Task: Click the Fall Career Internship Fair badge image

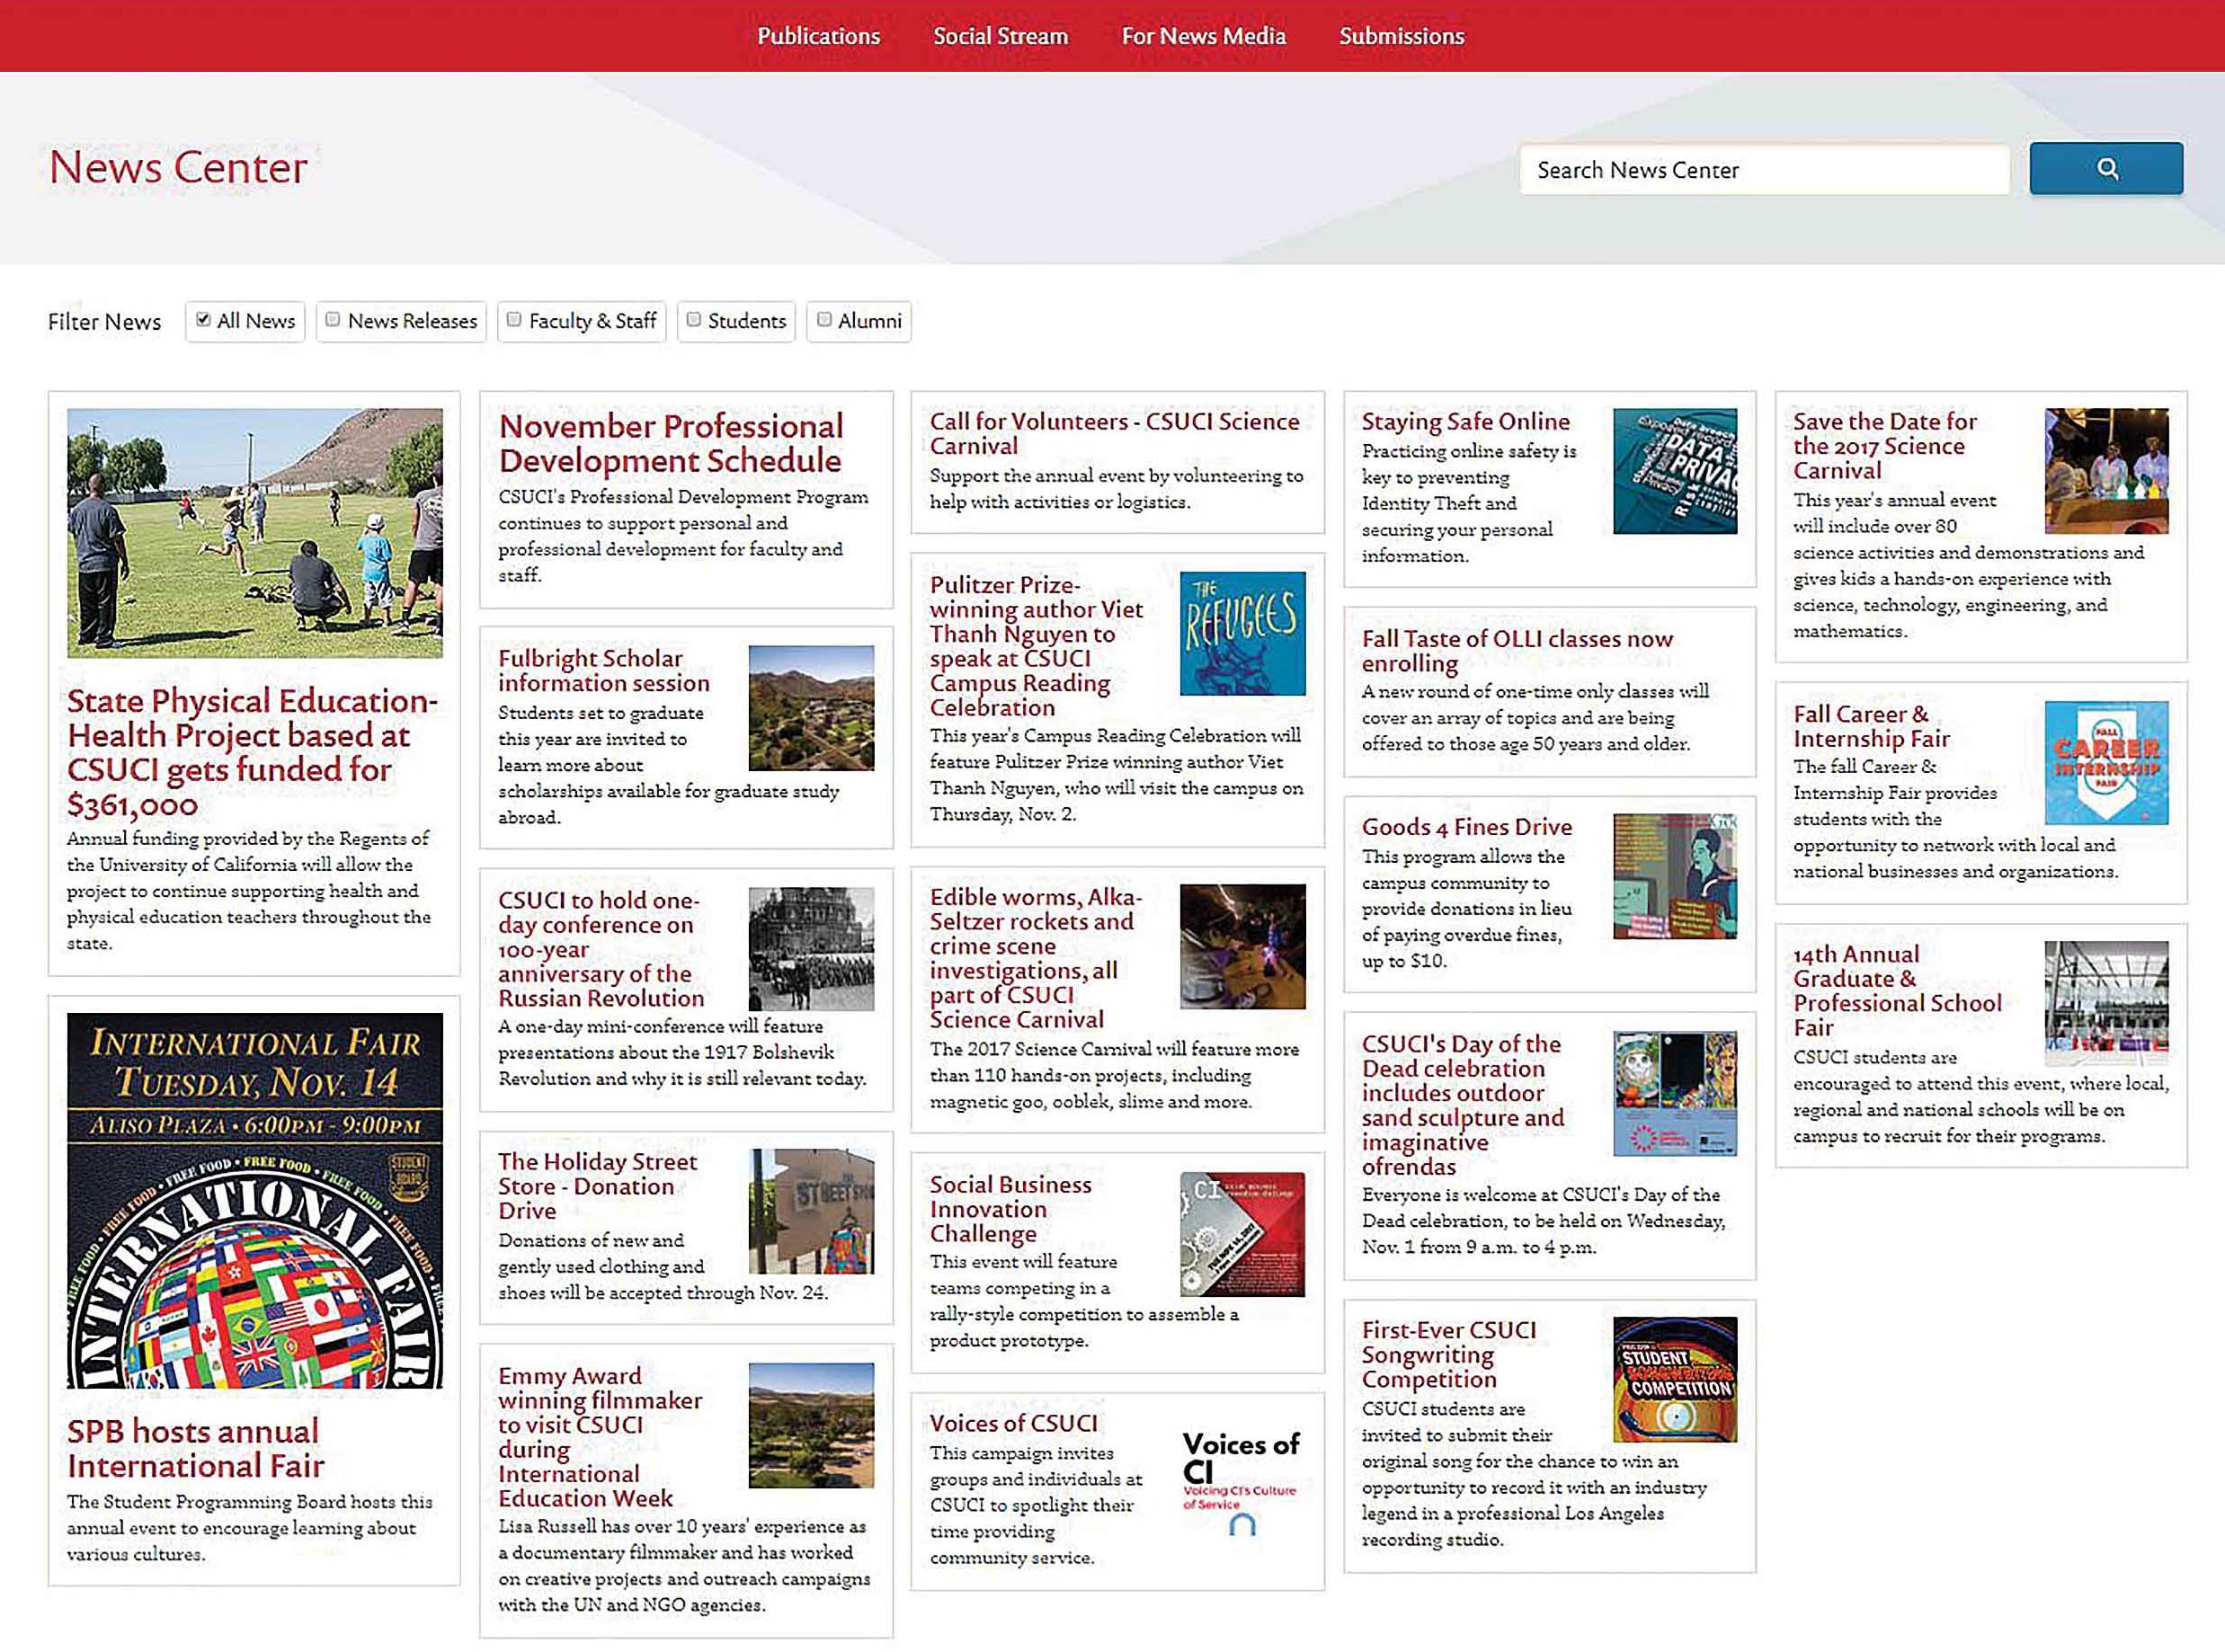Action: click(x=2107, y=763)
